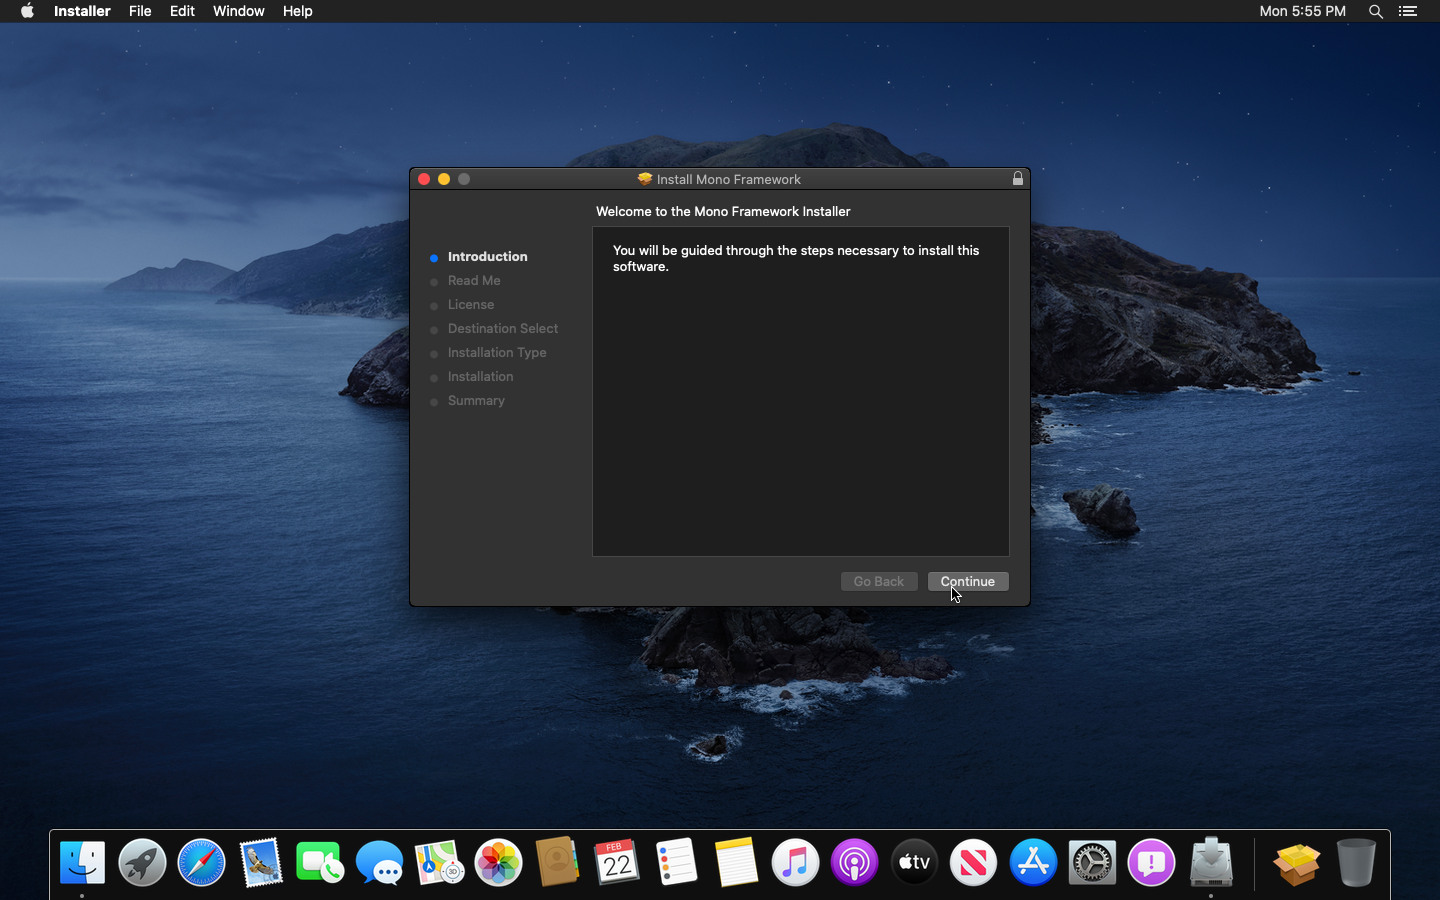Open the Apple menu

click(27, 11)
